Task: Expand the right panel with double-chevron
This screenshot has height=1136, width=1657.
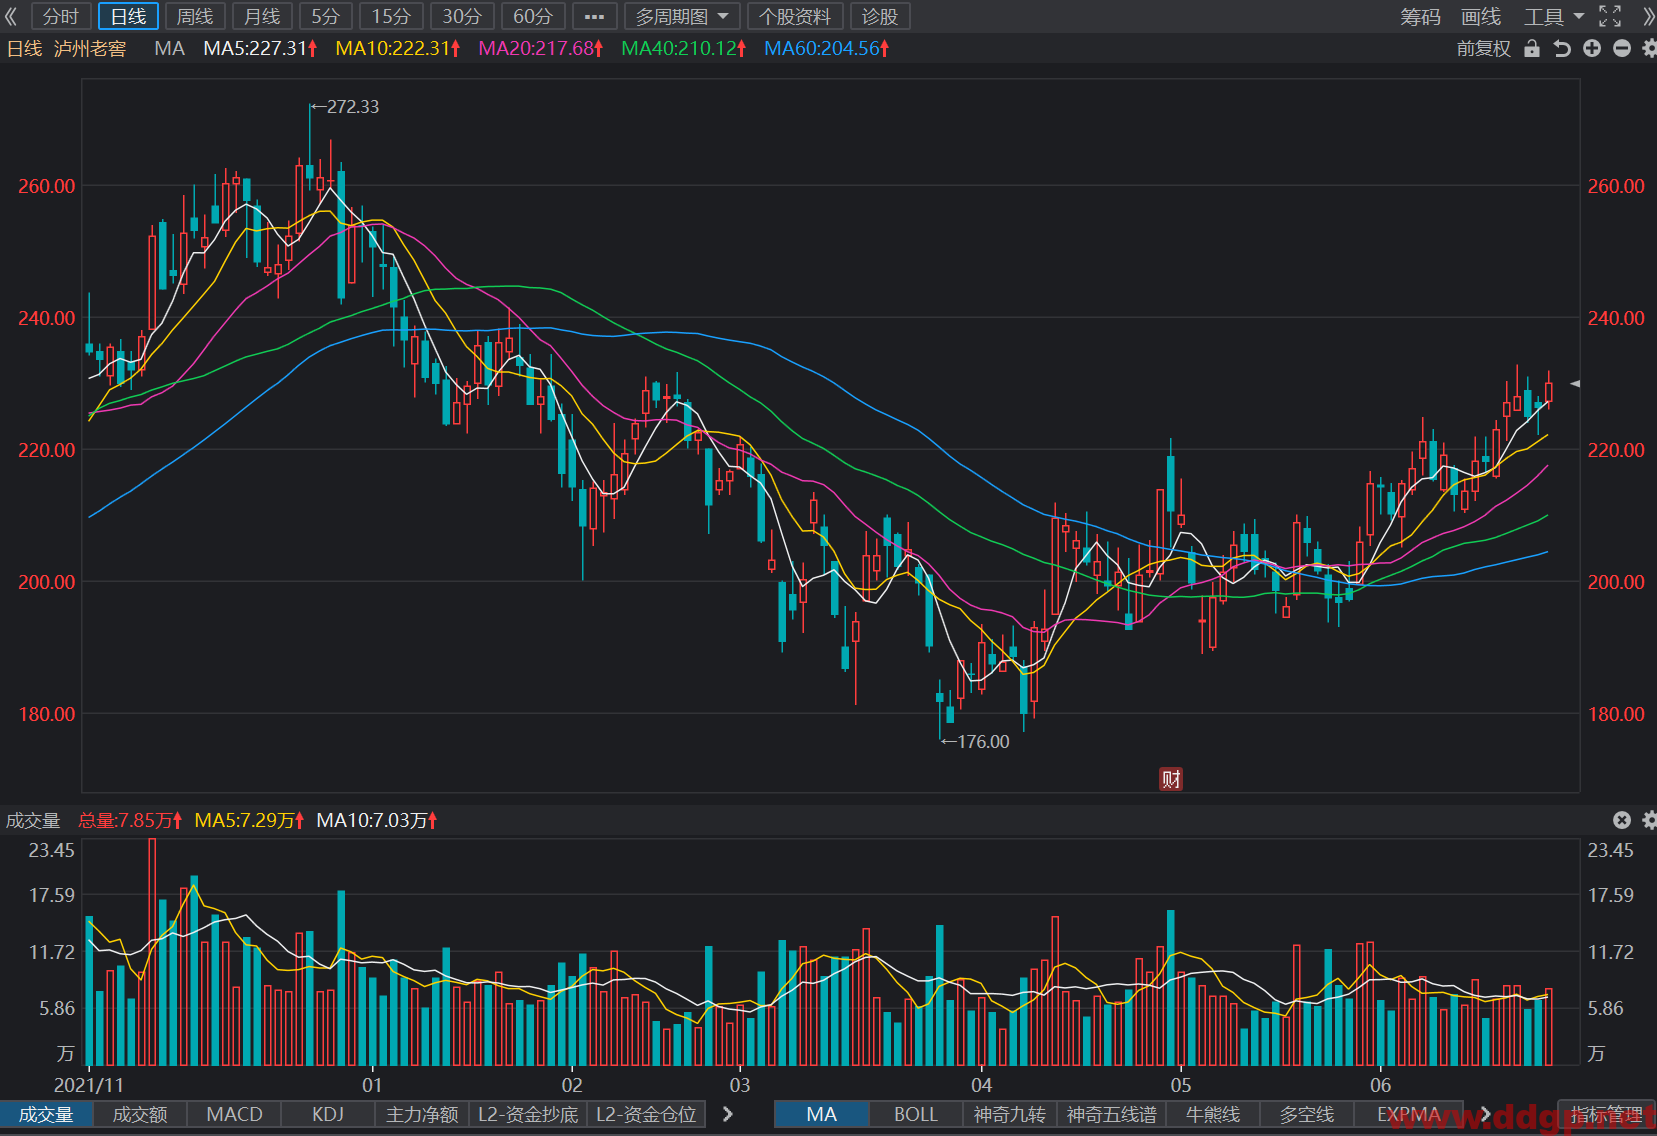Action: click(x=1647, y=16)
